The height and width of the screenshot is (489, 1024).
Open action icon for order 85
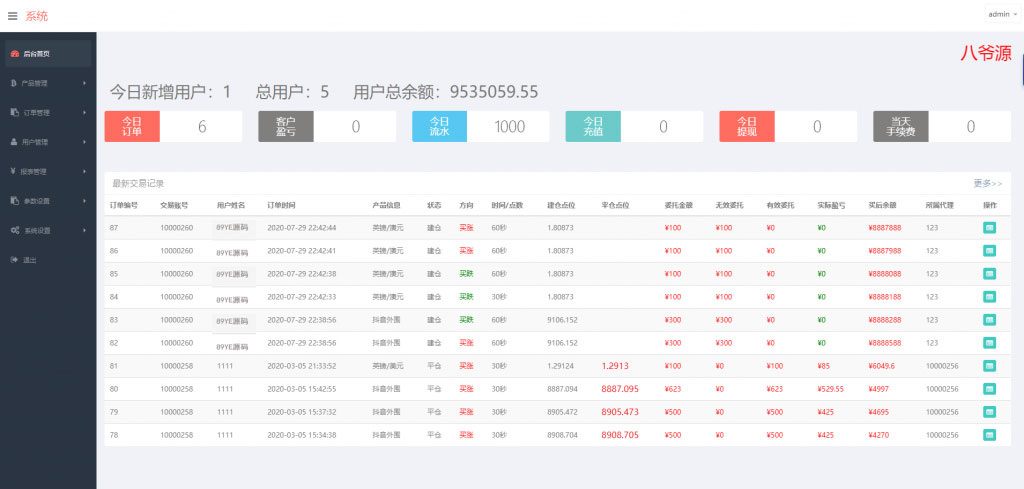click(989, 274)
